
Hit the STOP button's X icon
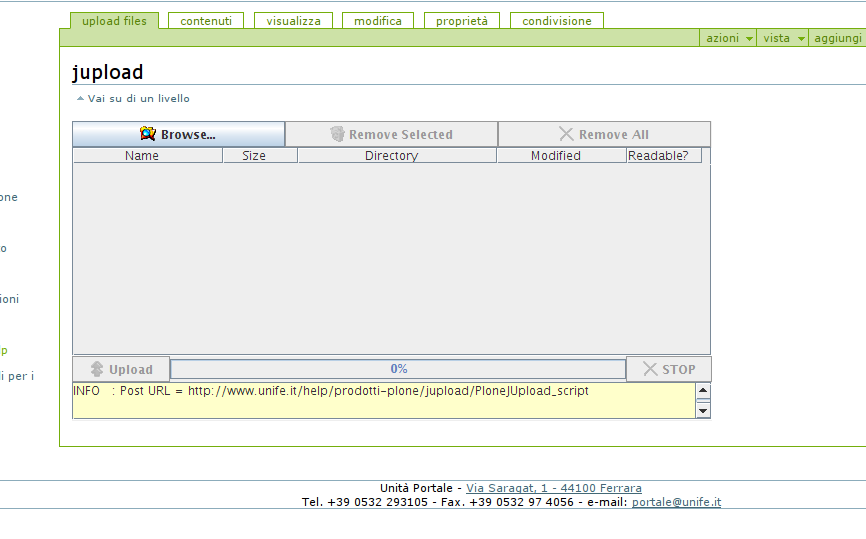click(650, 369)
